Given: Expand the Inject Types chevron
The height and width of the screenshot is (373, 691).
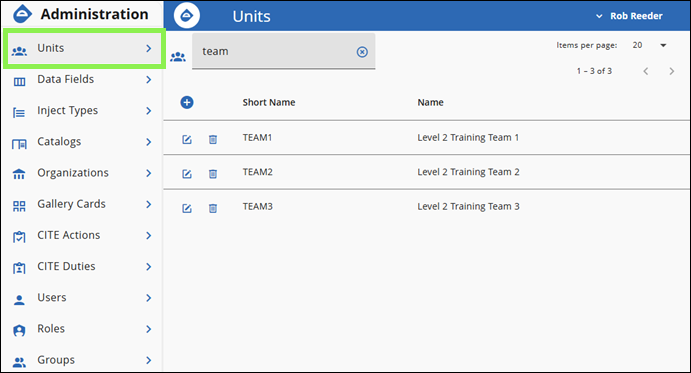Looking at the screenshot, I should pyautogui.click(x=149, y=111).
